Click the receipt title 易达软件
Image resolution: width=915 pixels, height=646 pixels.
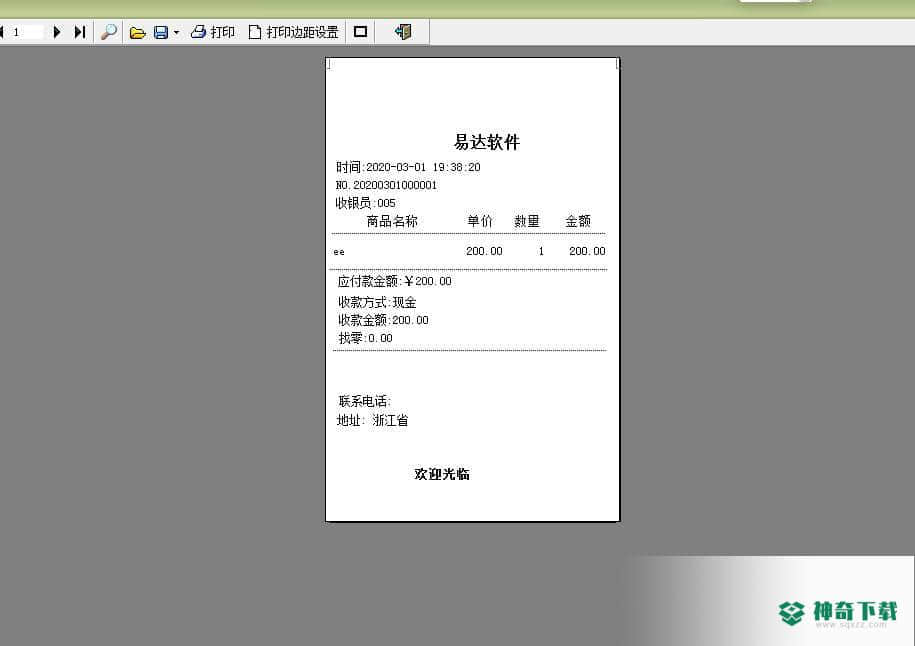tap(487, 142)
